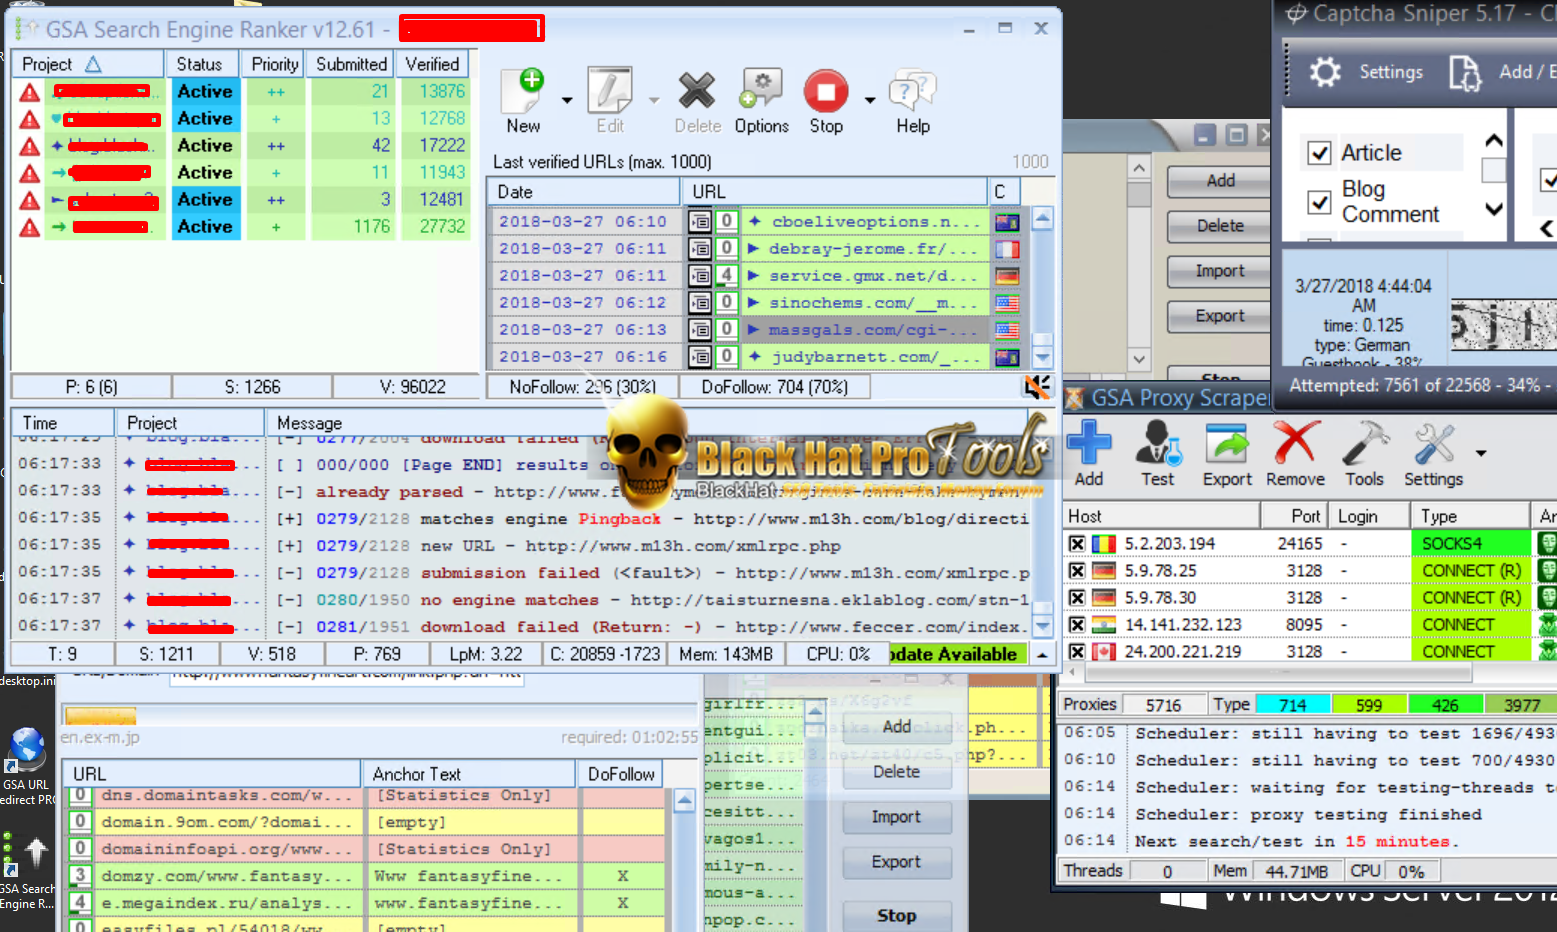Toggle the Article checkbox in Captcha Sniper
The image size is (1557, 932).
tap(1319, 153)
